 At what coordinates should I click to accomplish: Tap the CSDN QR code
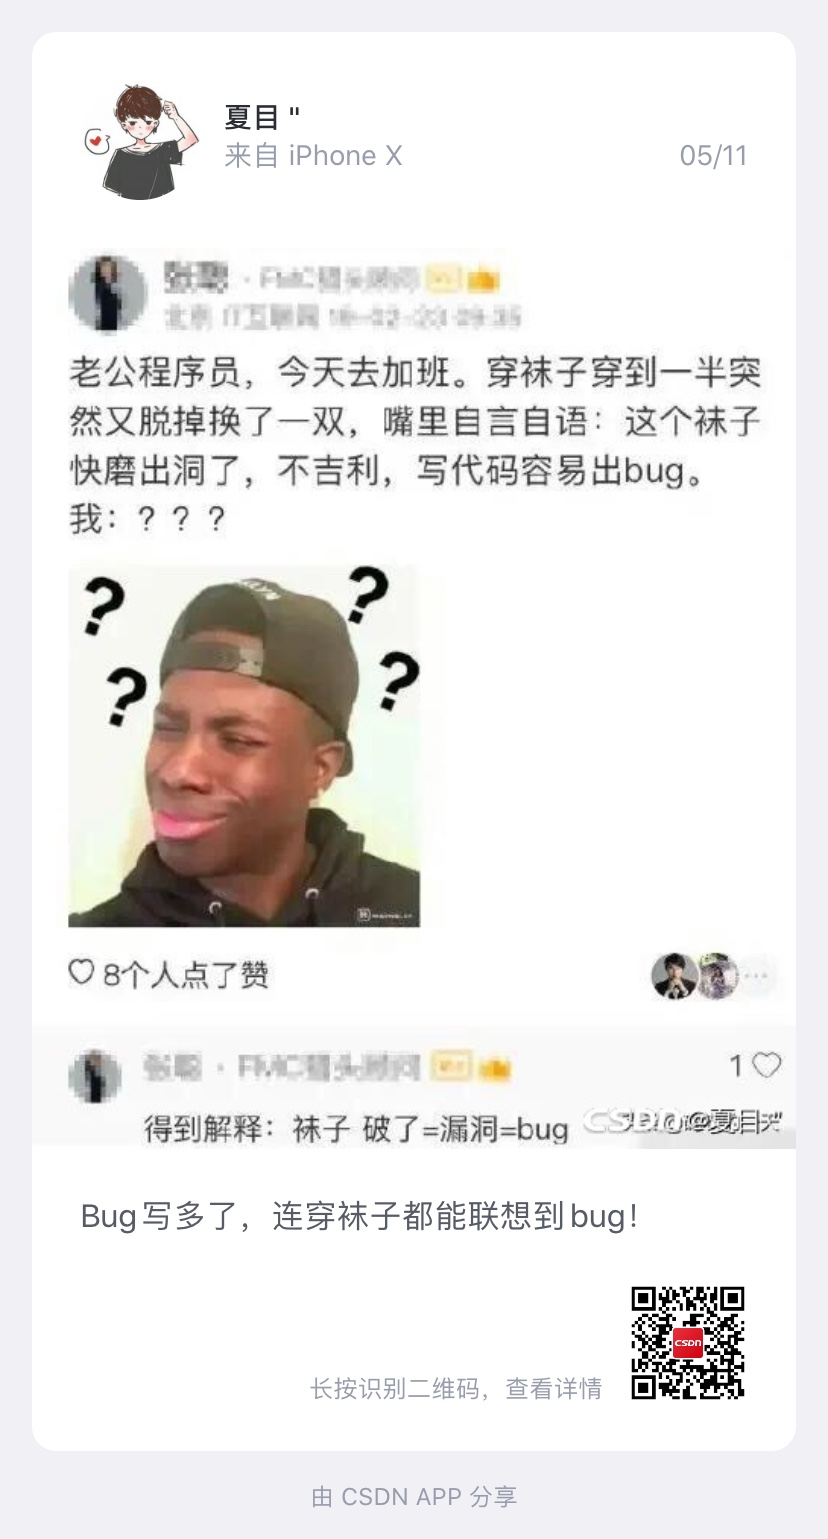(x=688, y=1342)
